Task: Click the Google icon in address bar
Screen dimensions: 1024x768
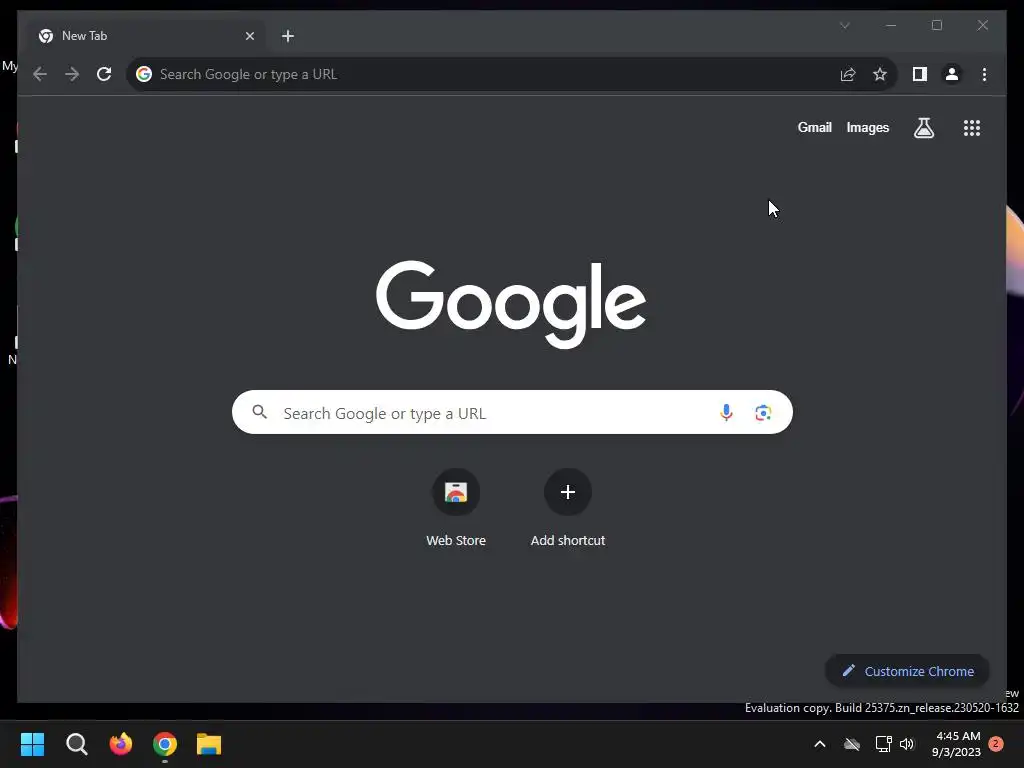Action: [144, 74]
